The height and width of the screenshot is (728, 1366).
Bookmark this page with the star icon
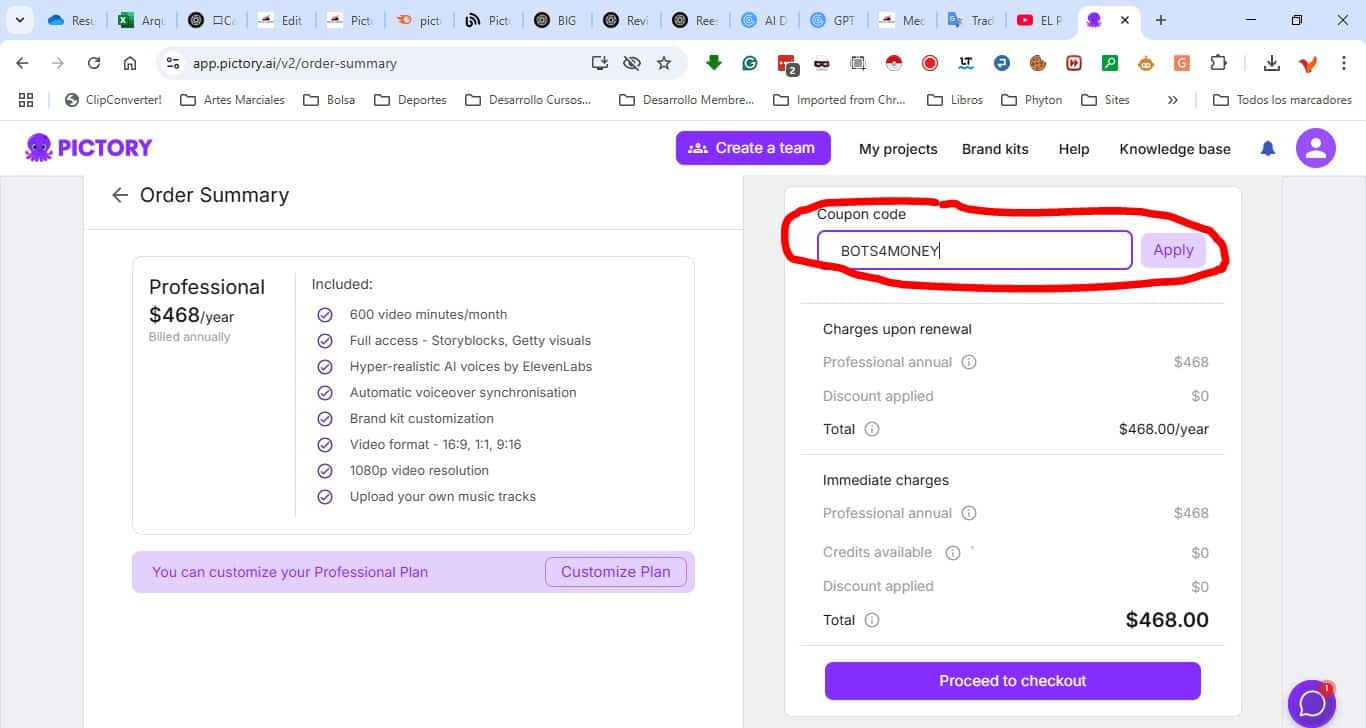click(664, 63)
